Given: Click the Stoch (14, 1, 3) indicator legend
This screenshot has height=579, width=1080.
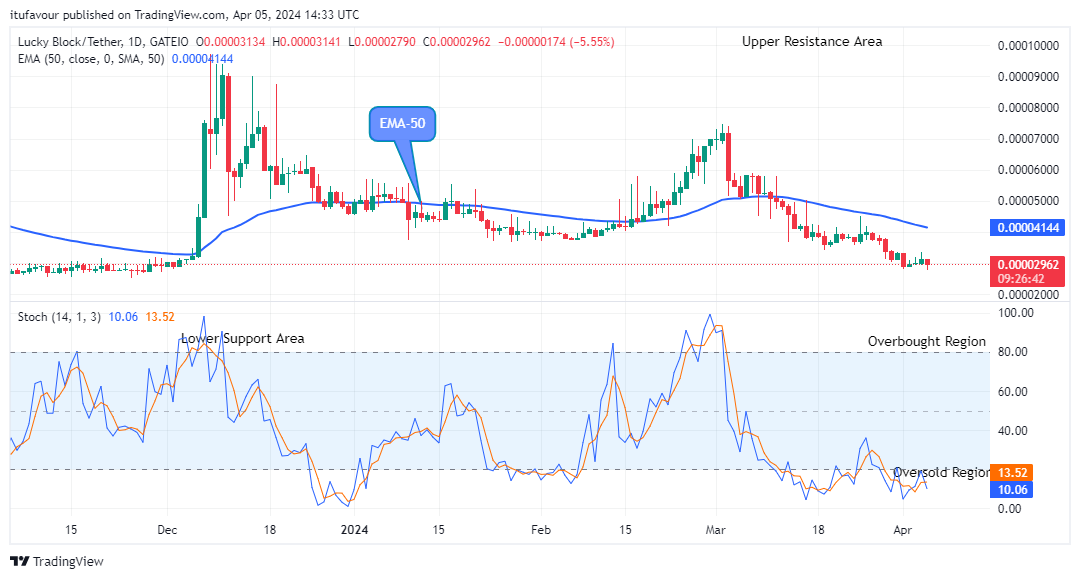Looking at the screenshot, I should [59, 317].
